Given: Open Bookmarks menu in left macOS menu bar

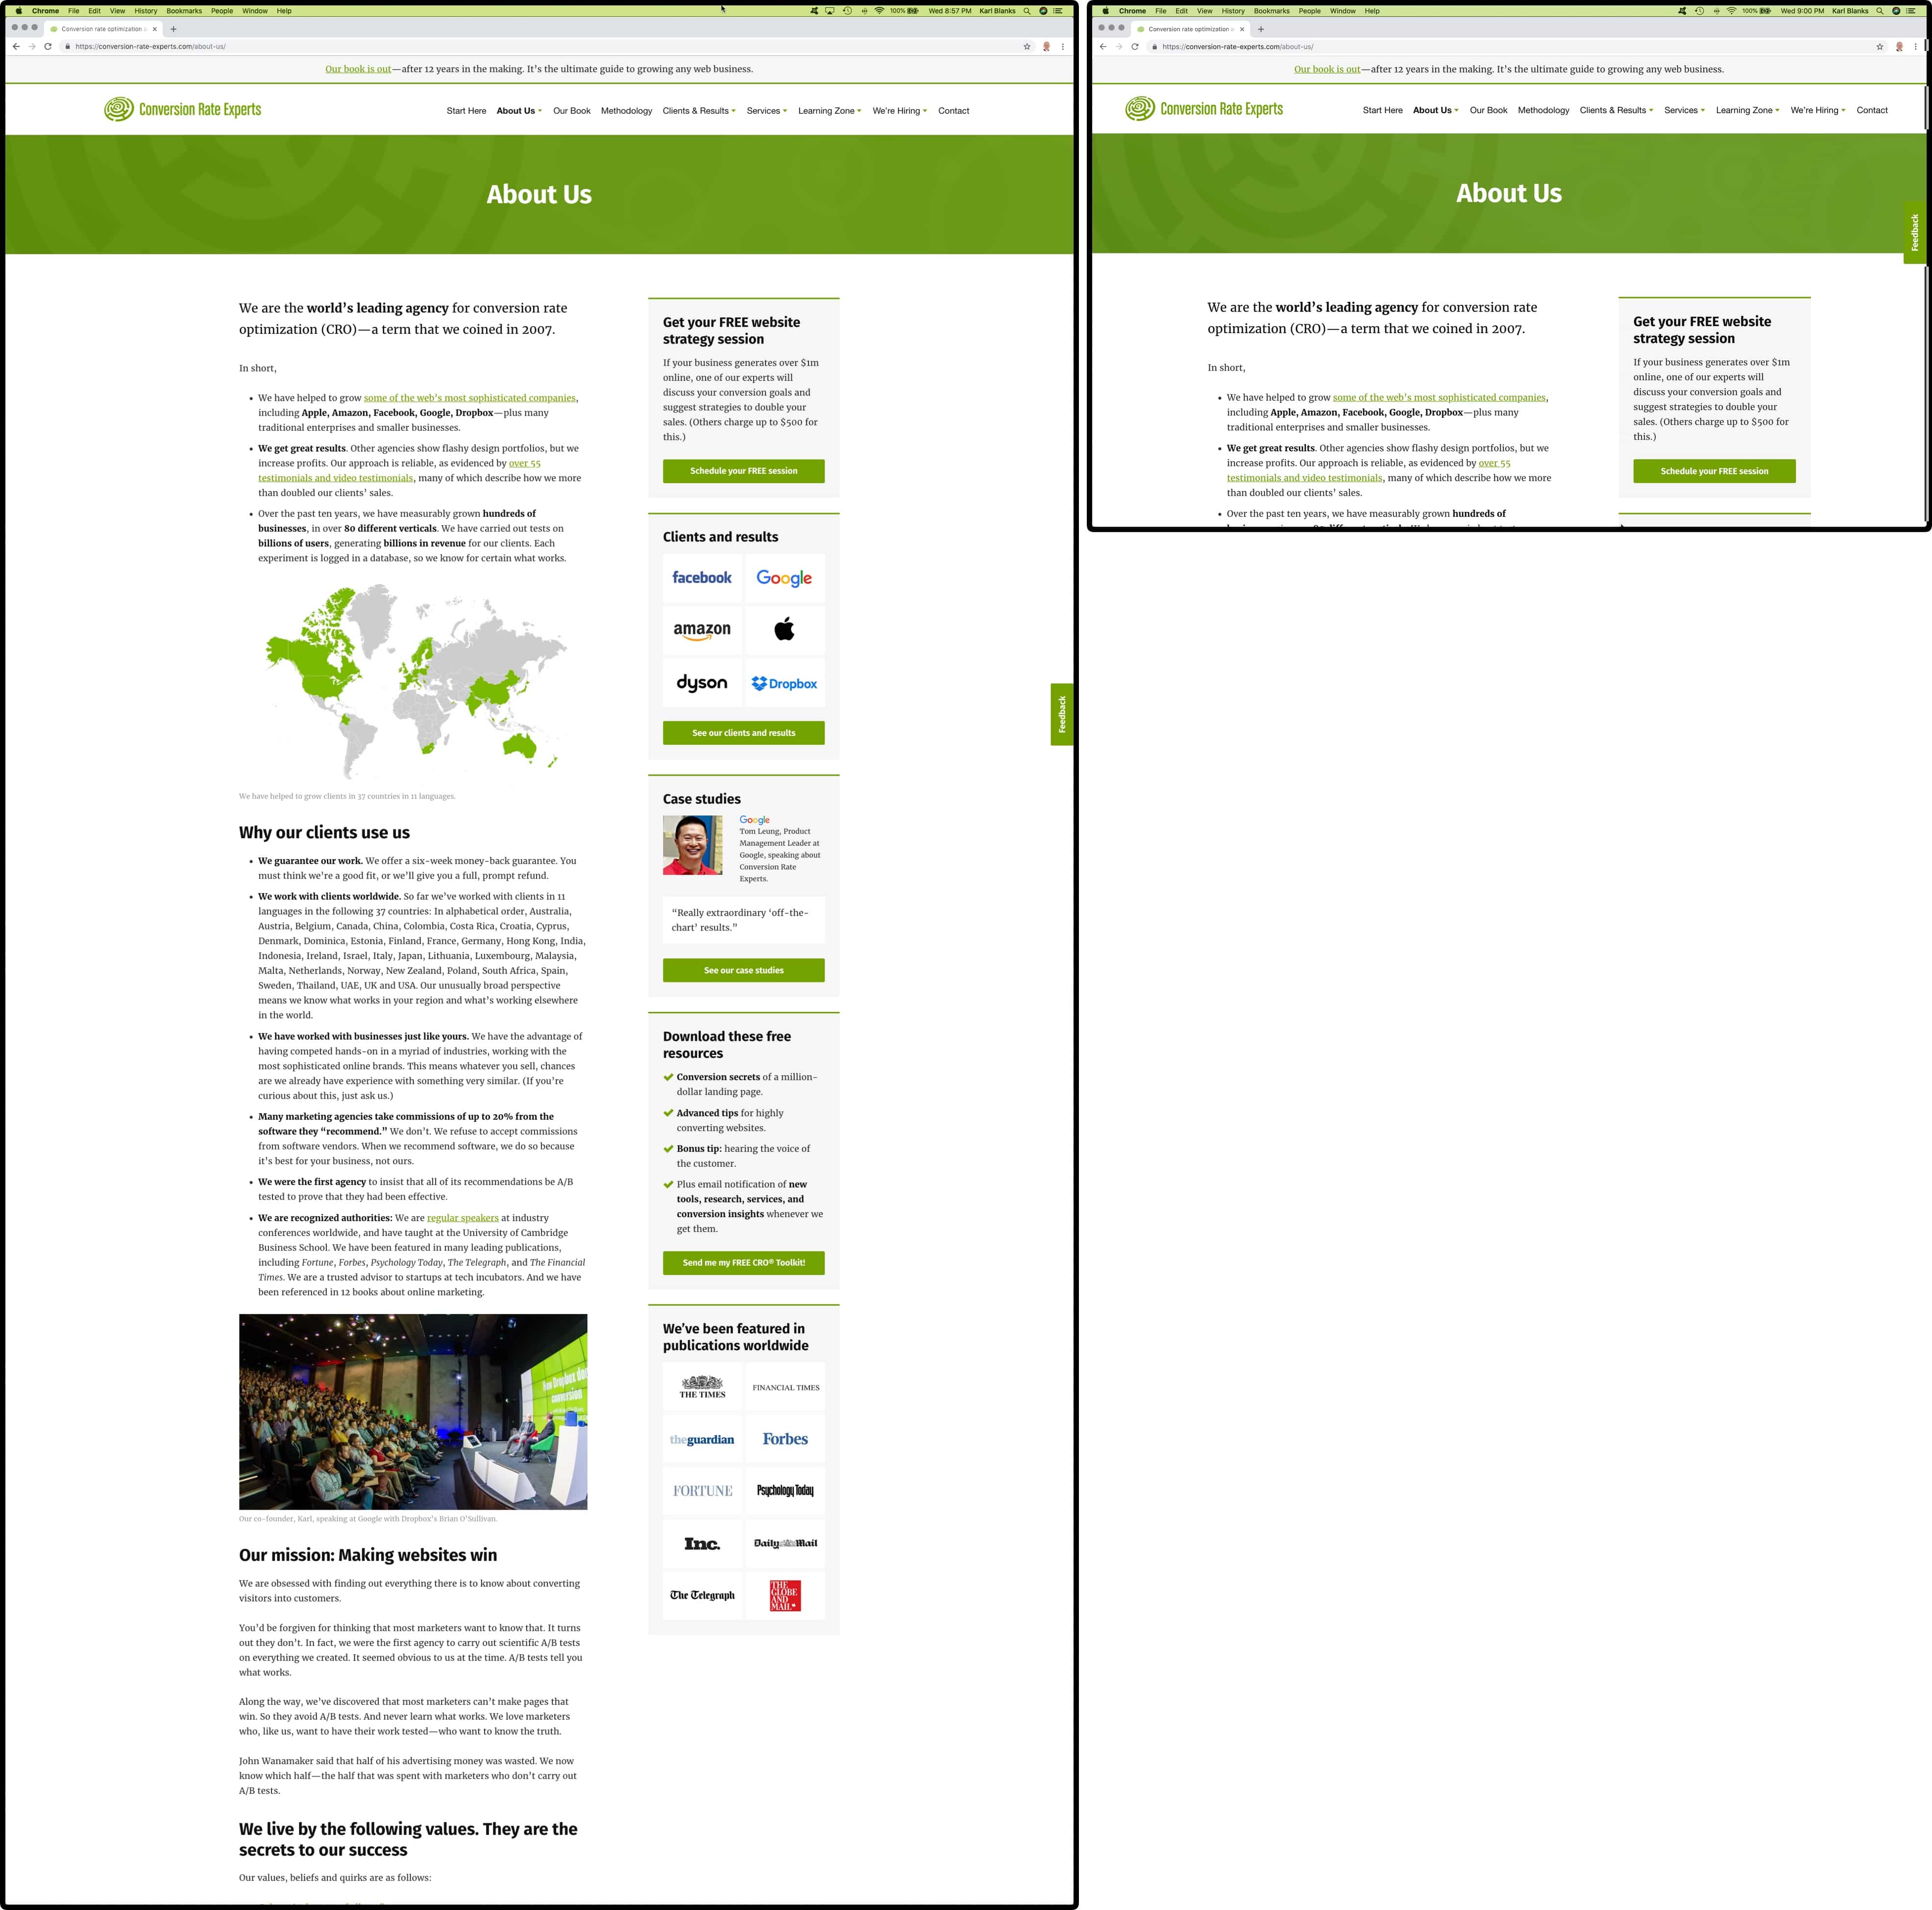Looking at the screenshot, I should 184,11.
